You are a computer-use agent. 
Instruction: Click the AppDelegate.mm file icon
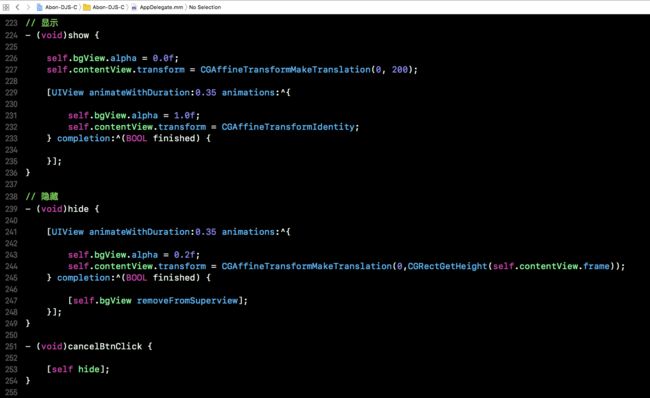134,7
